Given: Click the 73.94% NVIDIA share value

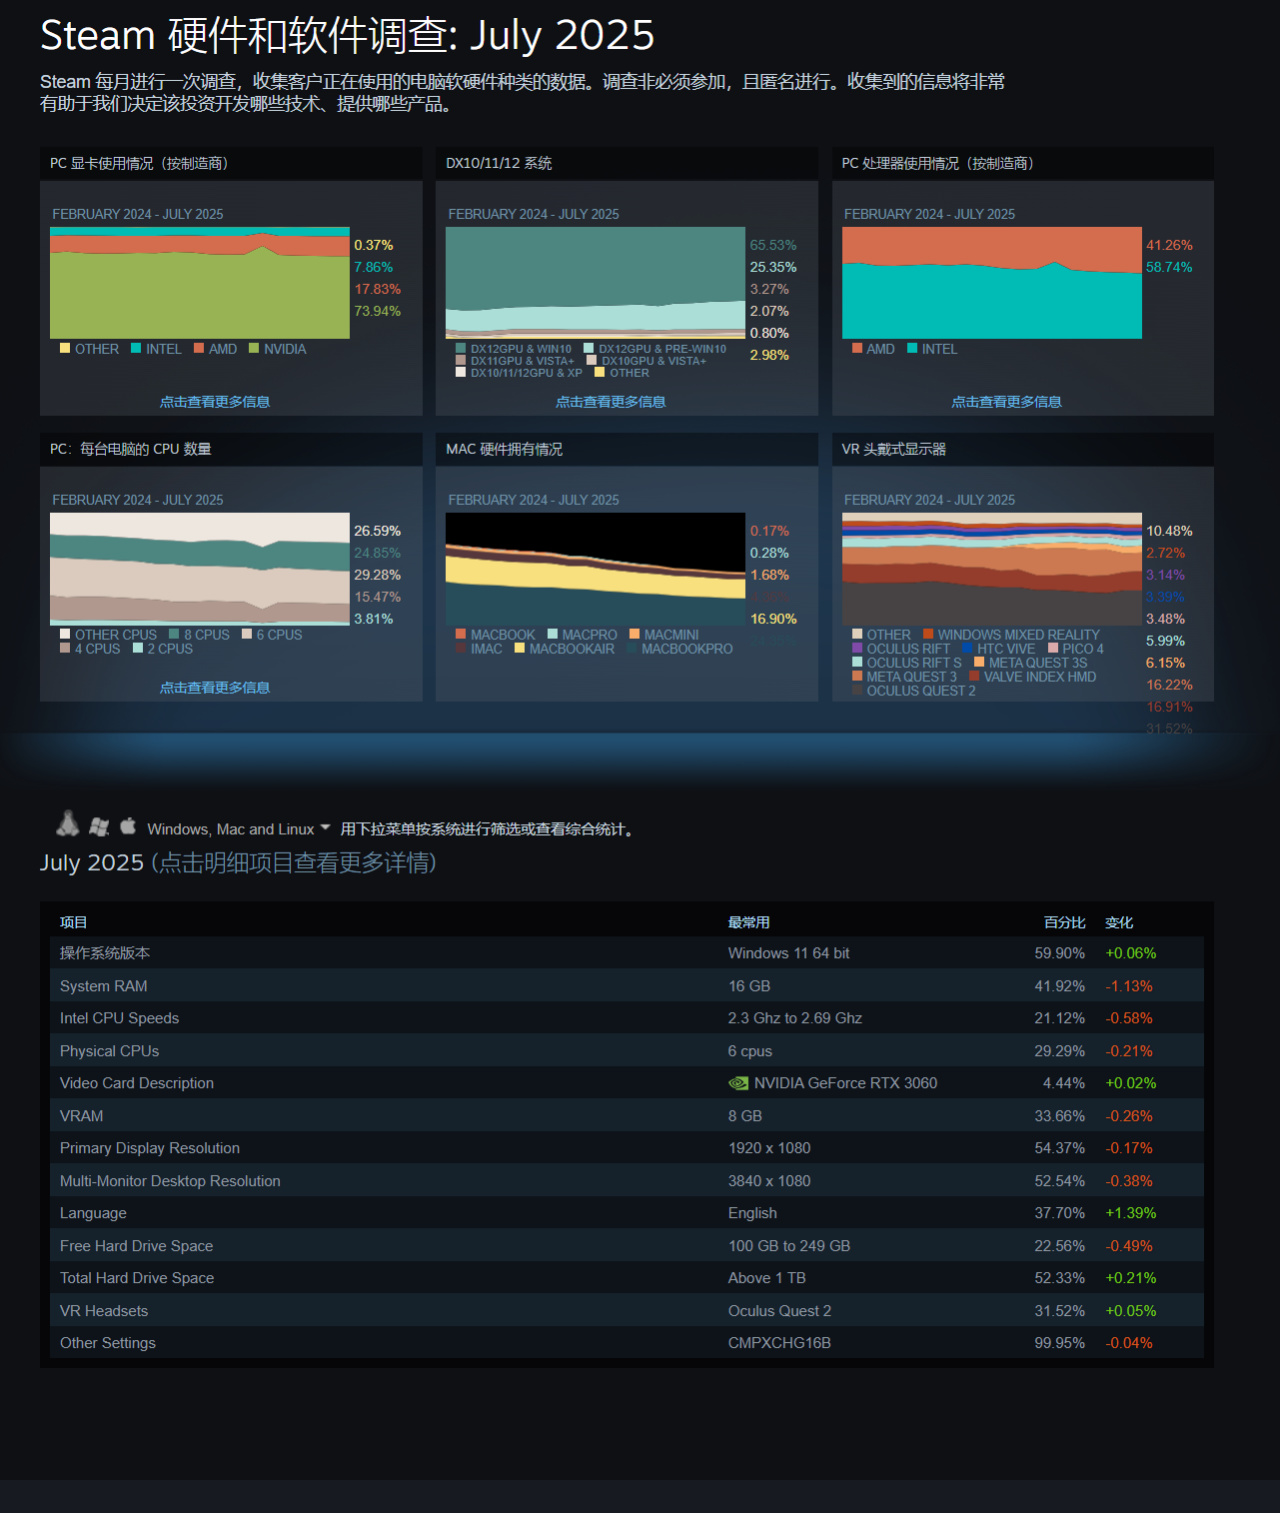Looking at the screenshot, I should click(x=377, y=311).
